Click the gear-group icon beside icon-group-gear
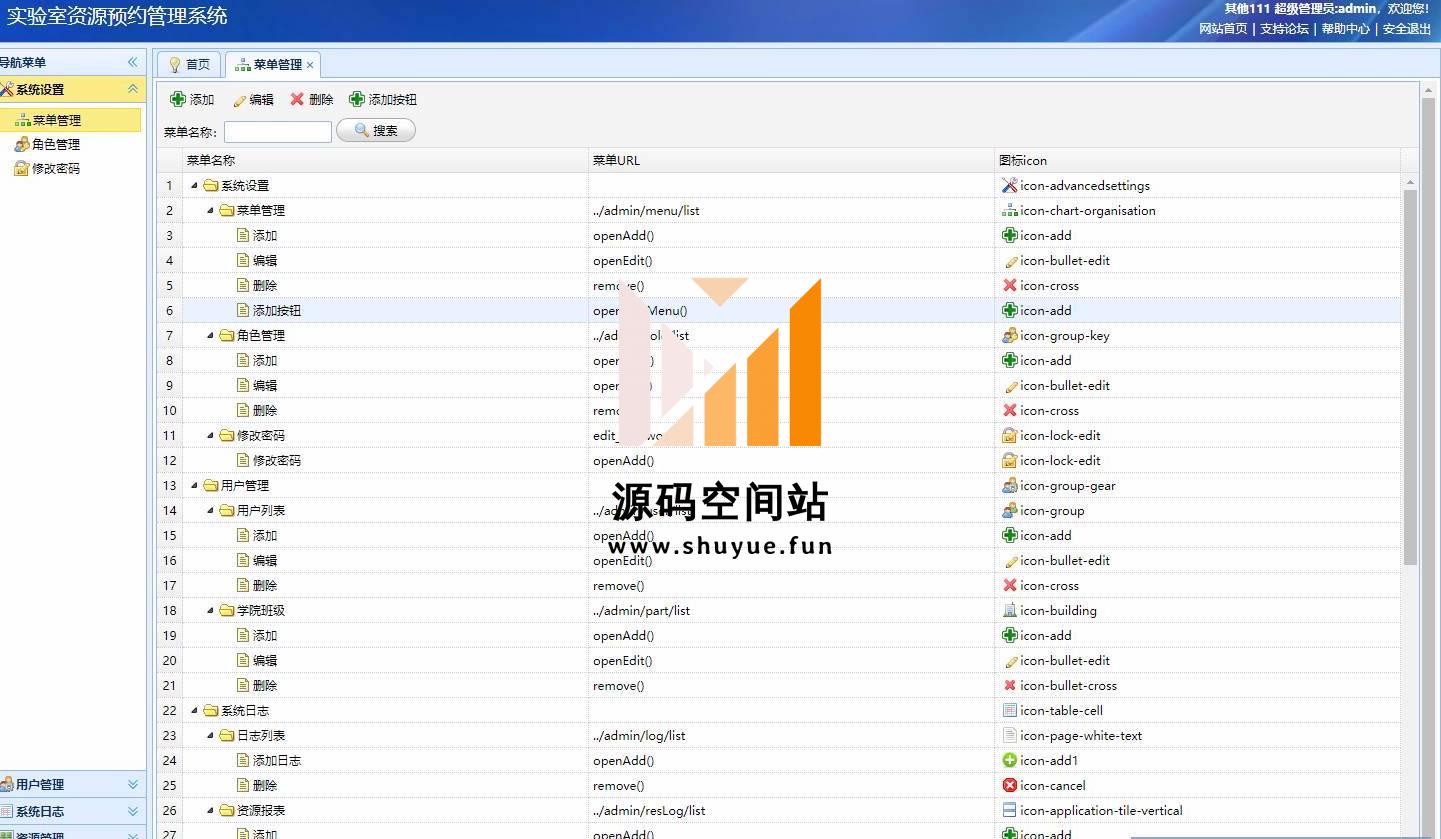Screen dimensions: 1441x839 pyautogui.click(x=1009, y=485)
